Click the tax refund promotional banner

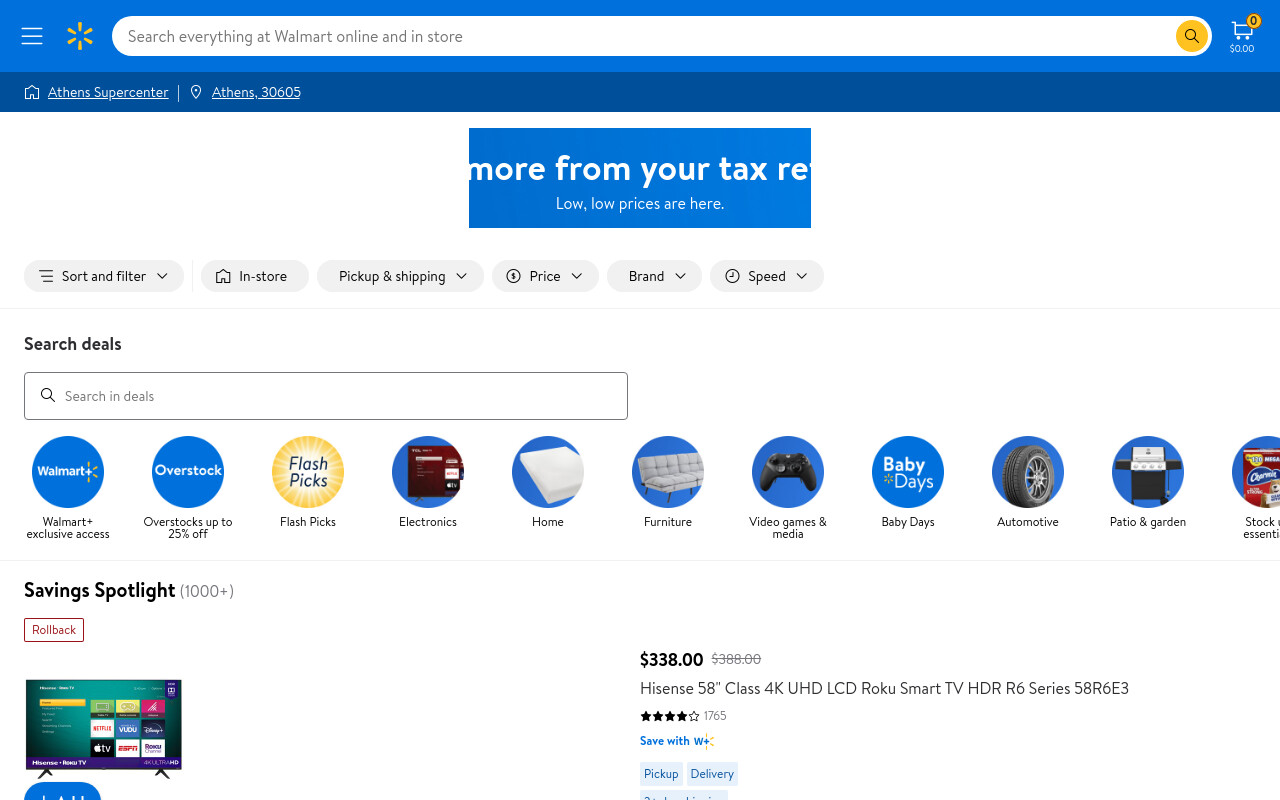640,178
